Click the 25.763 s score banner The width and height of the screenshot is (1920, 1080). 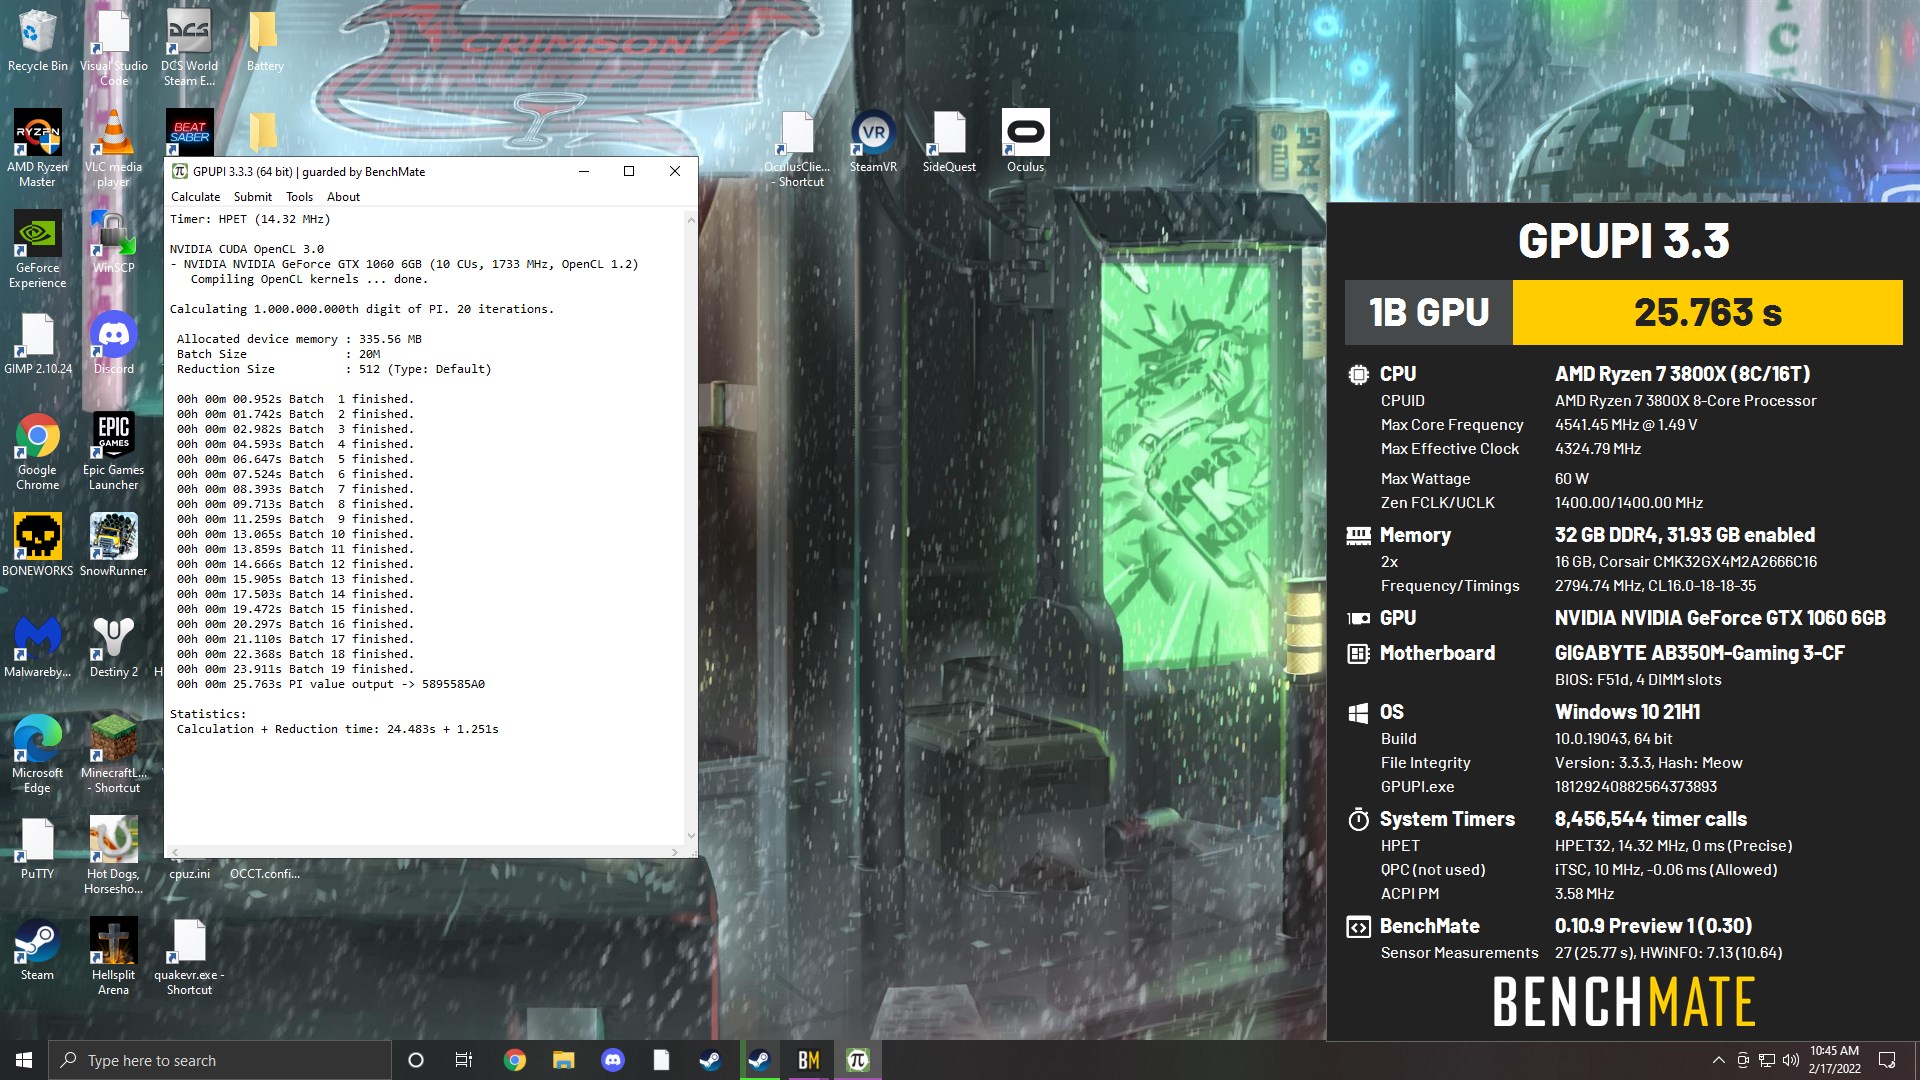tap(1707, 312)
